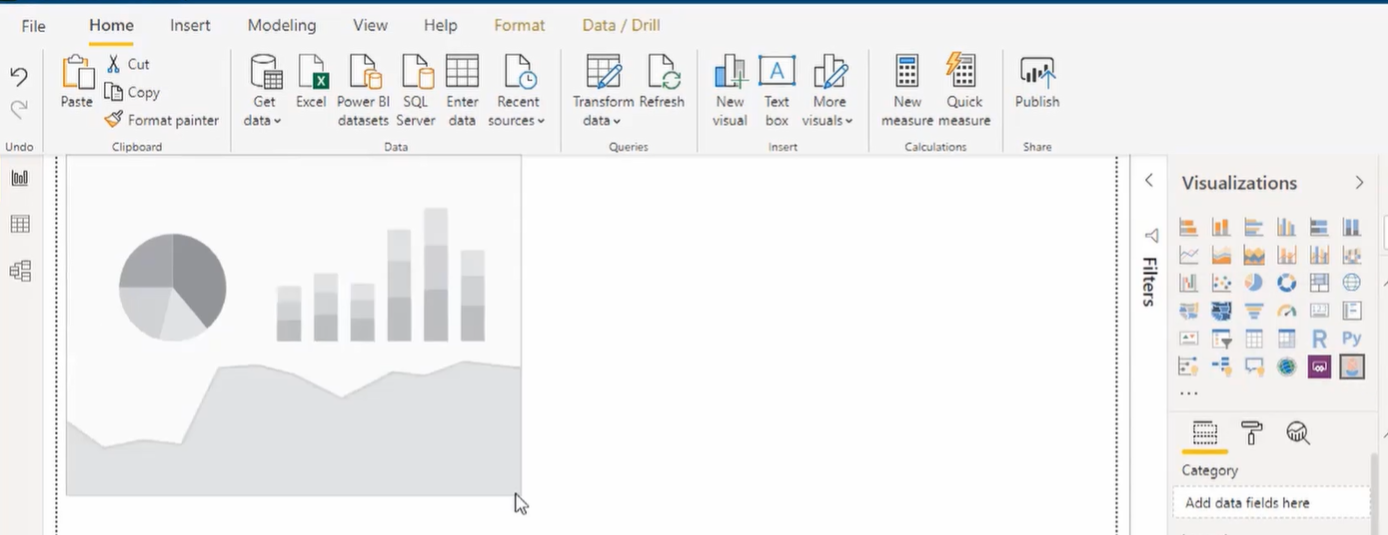Select the Q&A visual

(1254, 367)
